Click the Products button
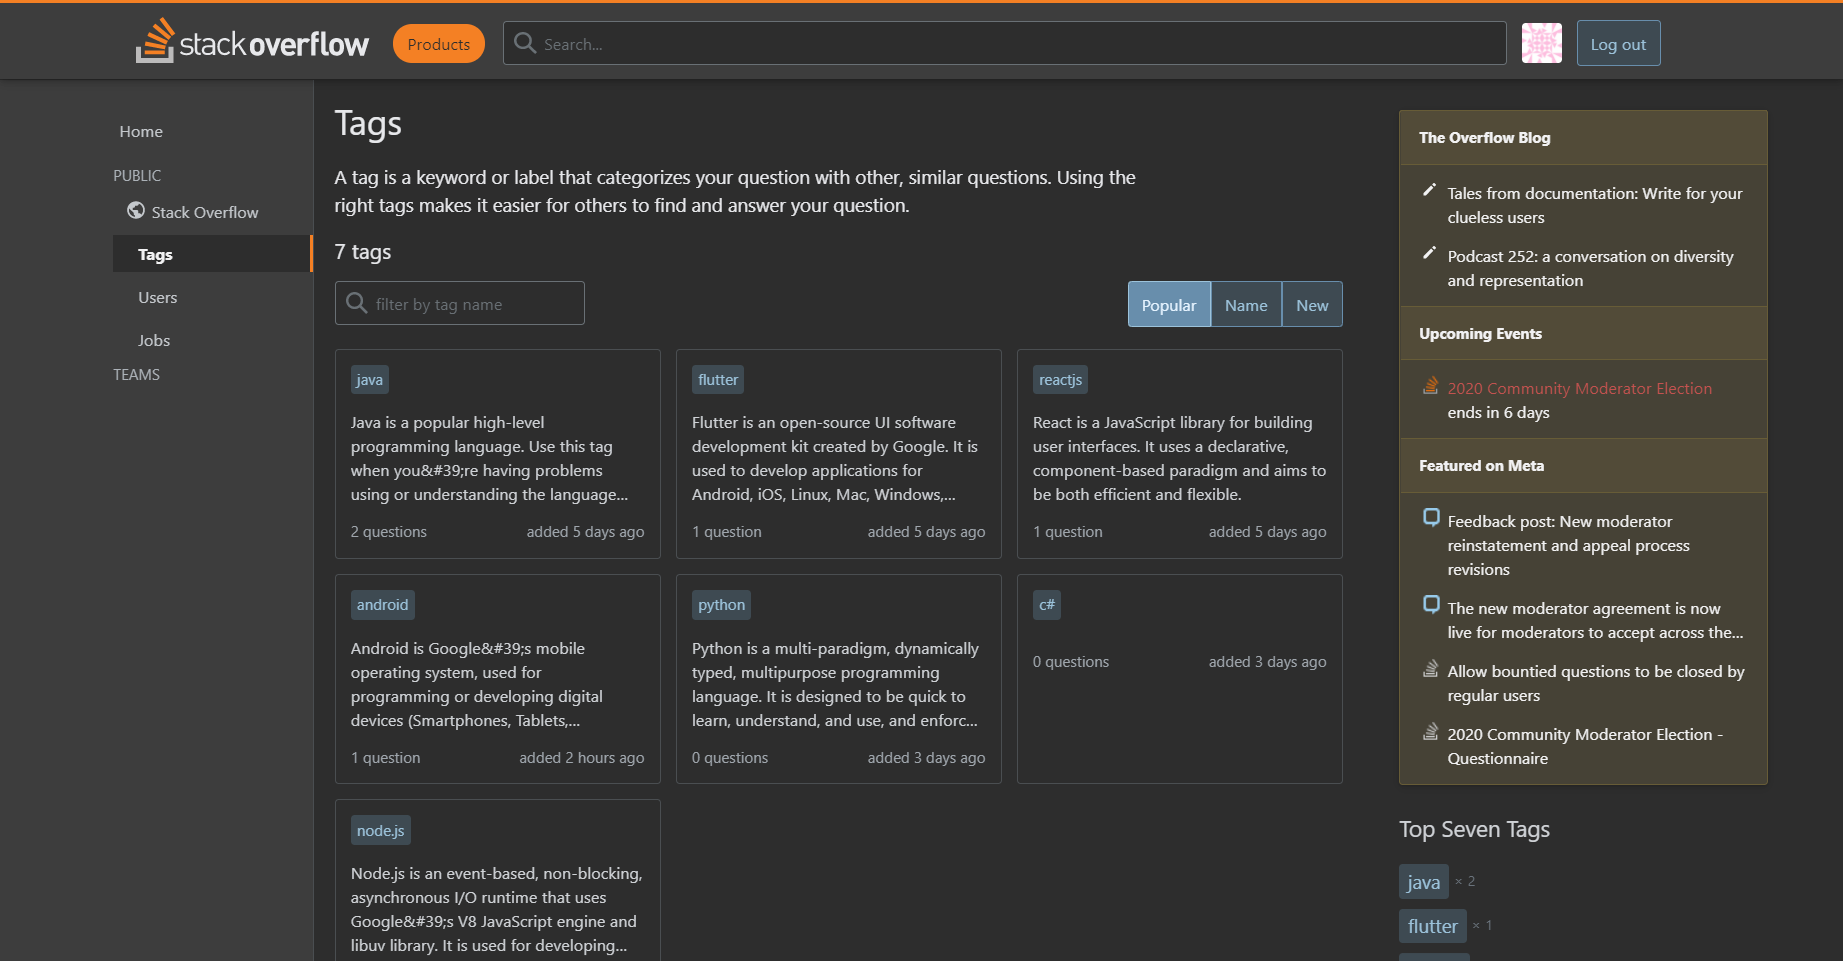Viewport: 1843px width, 961px height. (x=438, y=43)
